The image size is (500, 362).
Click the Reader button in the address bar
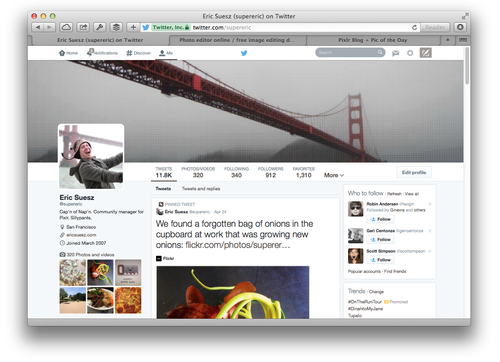coord(435,27)
